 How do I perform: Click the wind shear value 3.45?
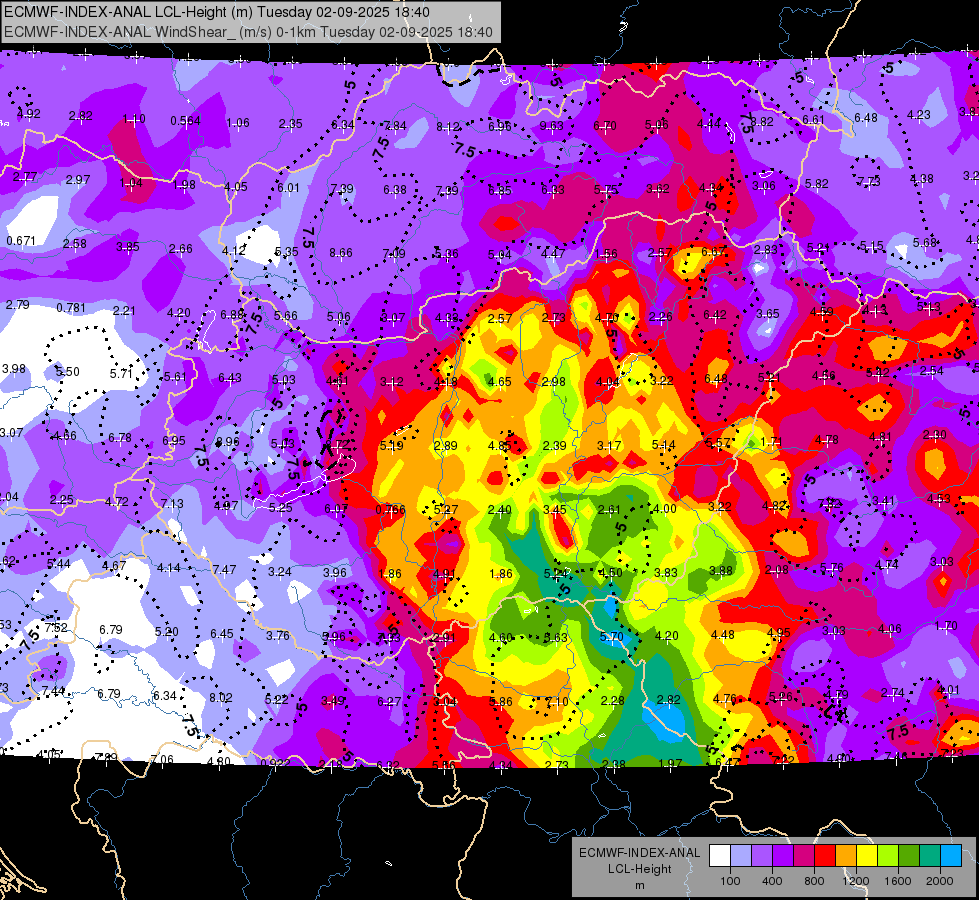pyautogui.click(x=554, y=510)
